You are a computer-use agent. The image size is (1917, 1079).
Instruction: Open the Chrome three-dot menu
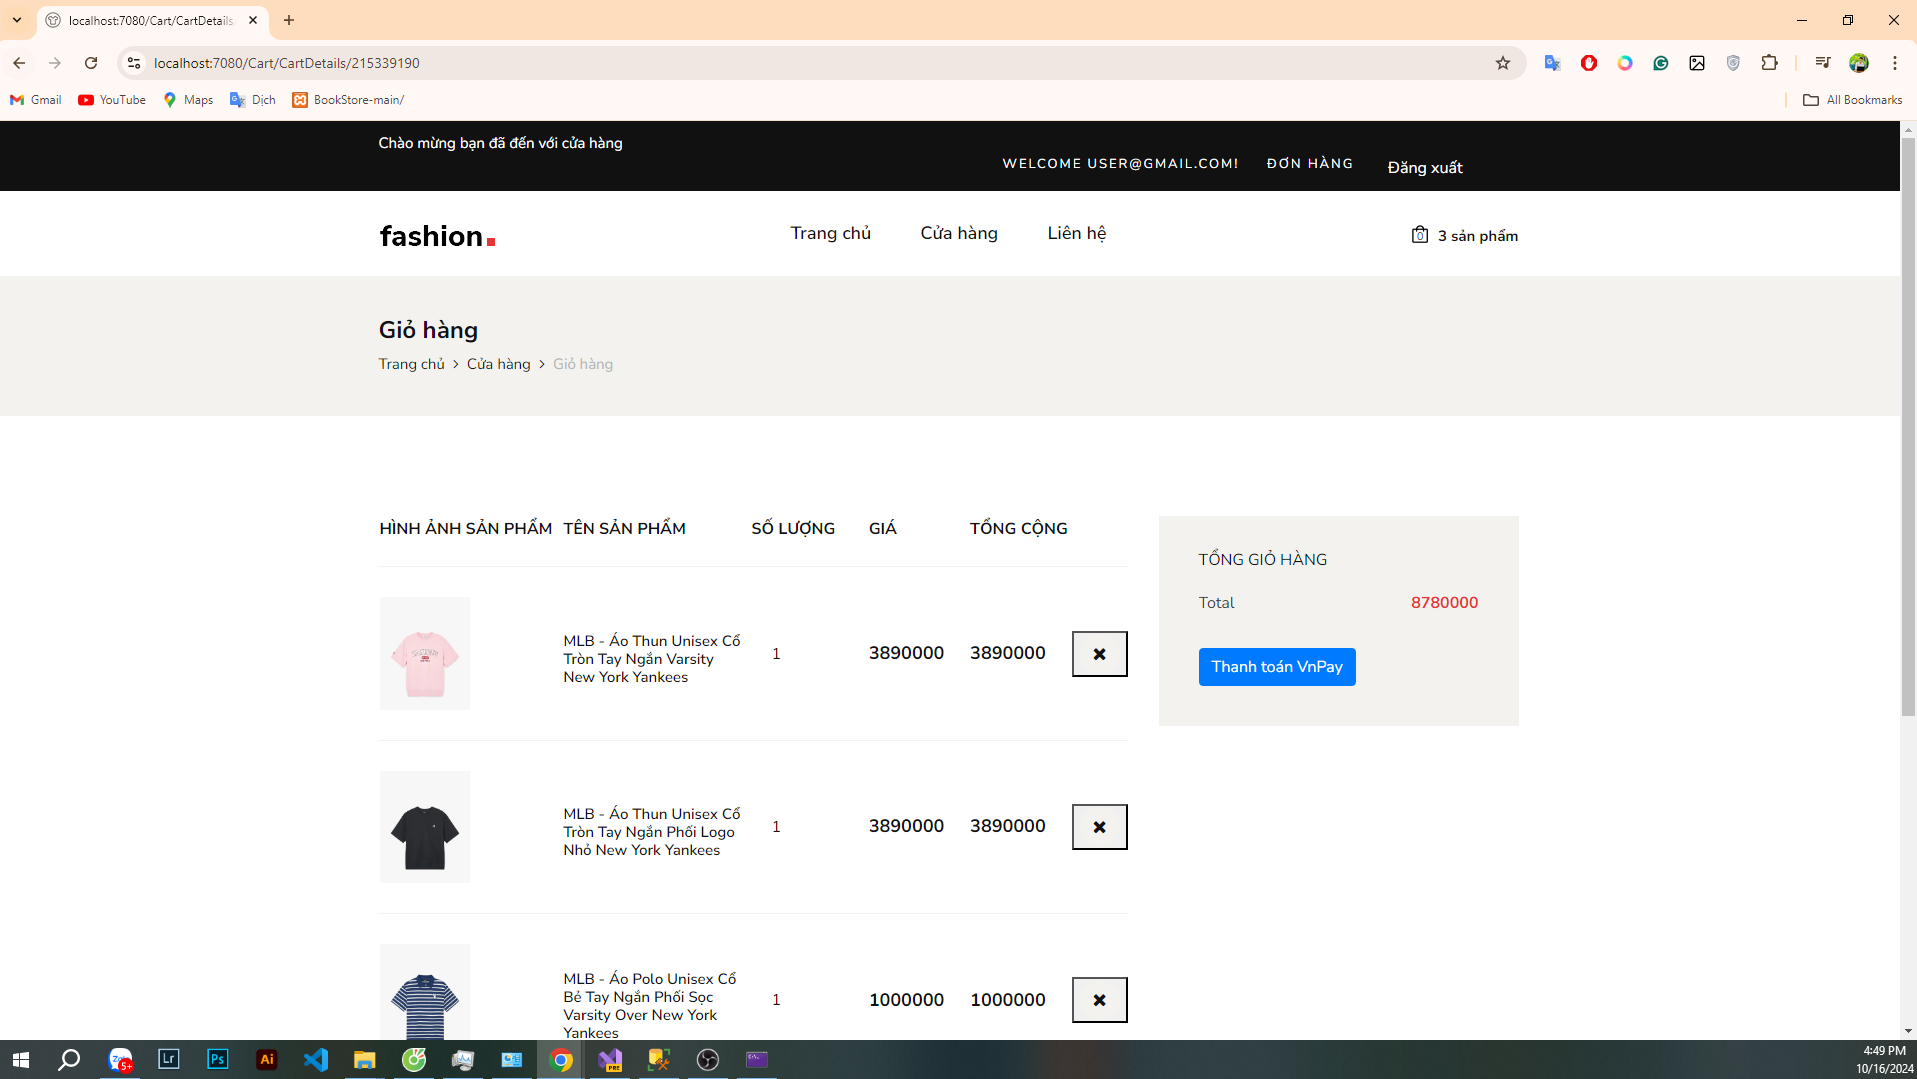click(x=1895, y=63)
